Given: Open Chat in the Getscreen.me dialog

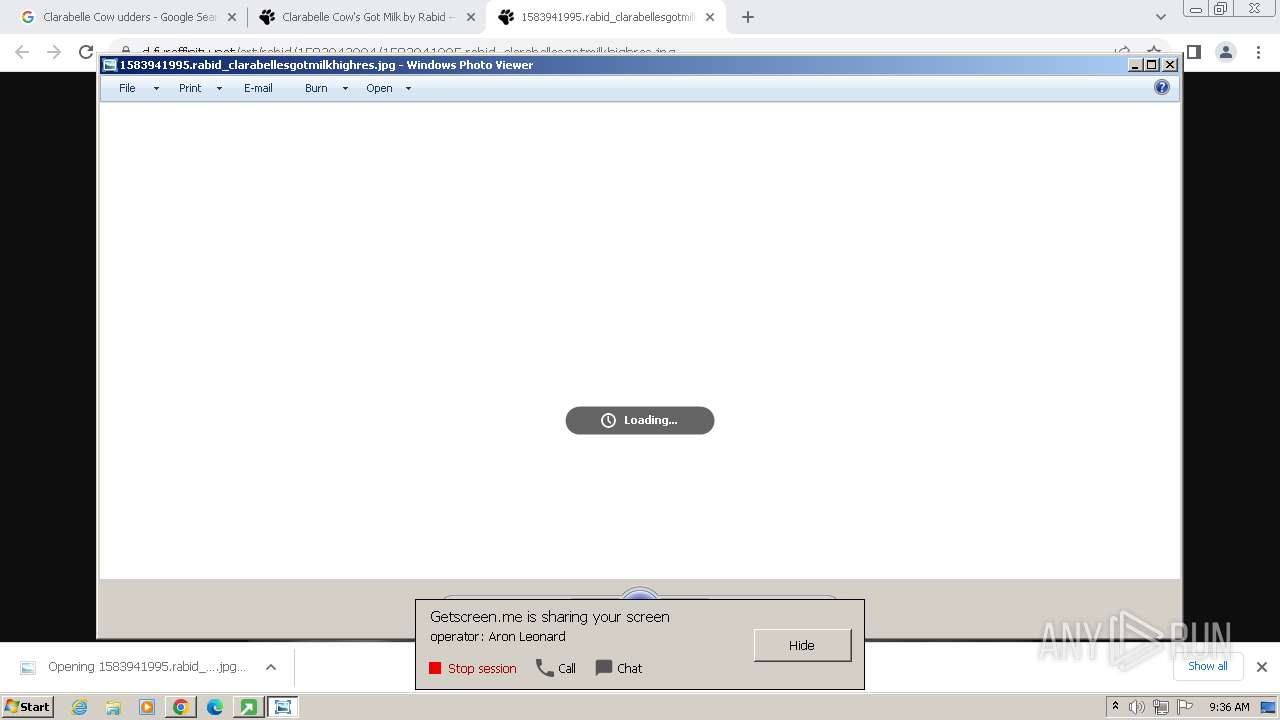Looking at the screenshot, I should [619, 668].
